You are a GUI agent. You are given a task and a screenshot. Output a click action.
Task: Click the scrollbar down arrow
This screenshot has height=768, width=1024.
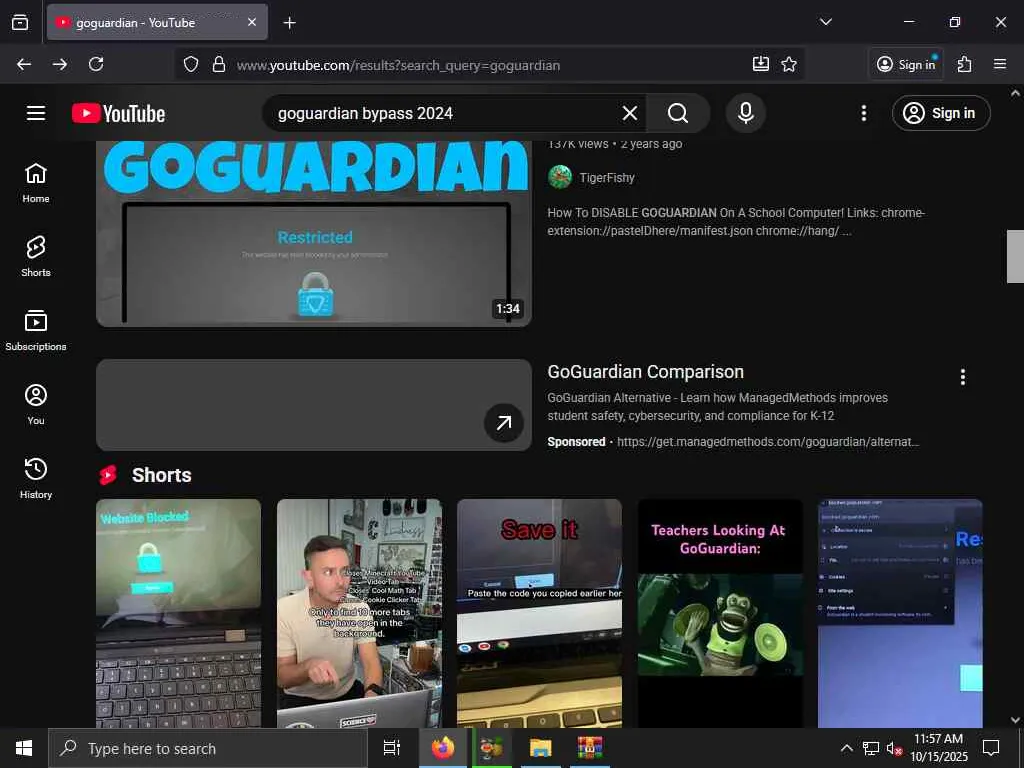[x=1015, y=720]
